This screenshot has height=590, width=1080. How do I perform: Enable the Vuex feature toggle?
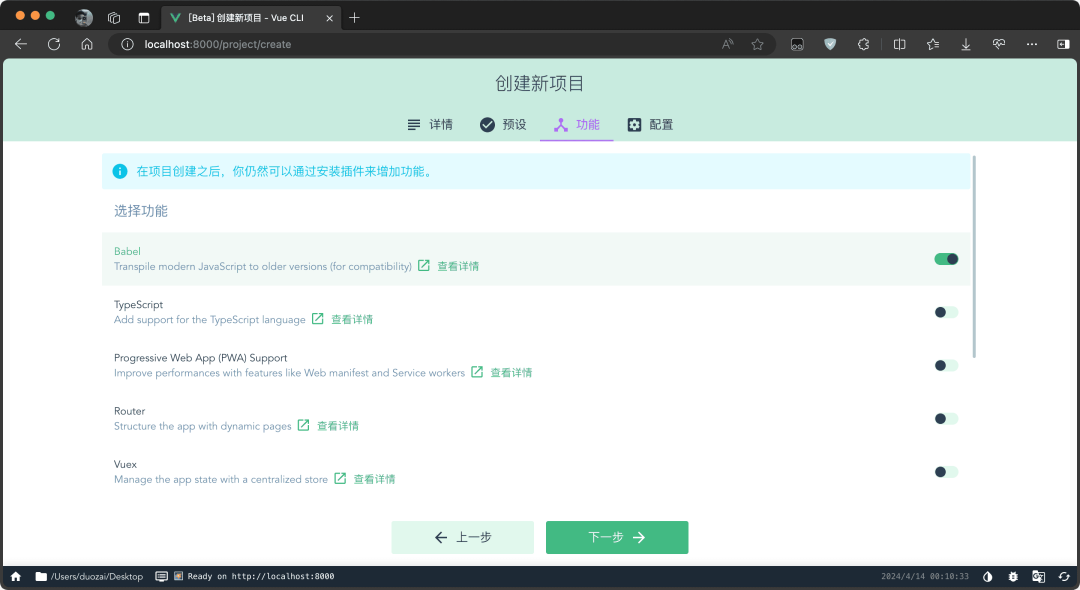pos(946,472)
